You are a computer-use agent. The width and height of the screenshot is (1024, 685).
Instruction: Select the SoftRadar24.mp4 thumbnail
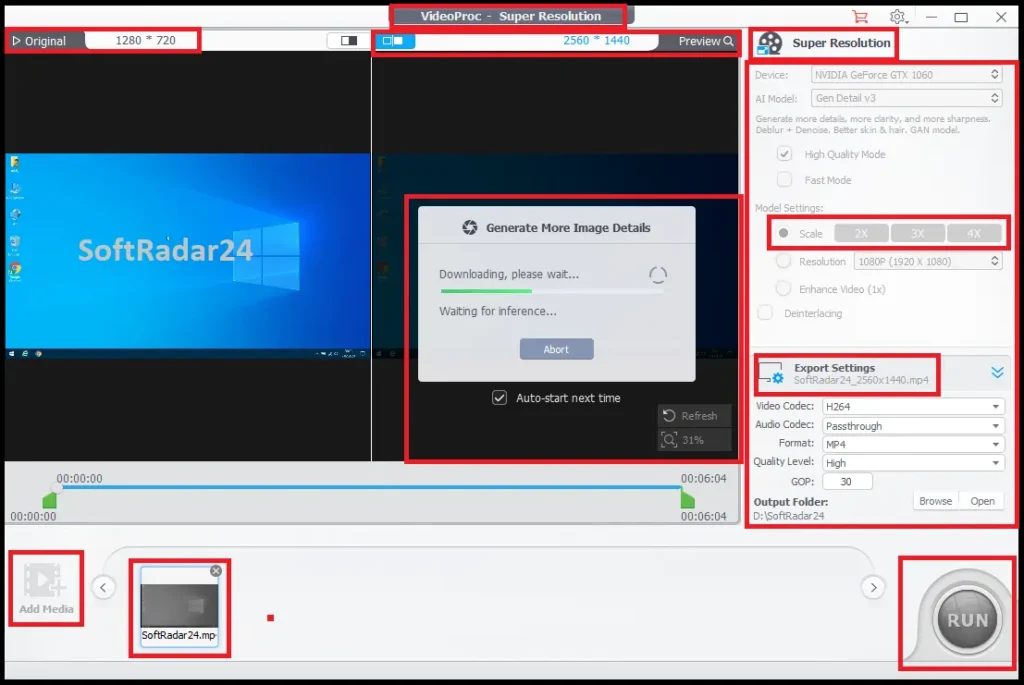(x=179, y=605)
